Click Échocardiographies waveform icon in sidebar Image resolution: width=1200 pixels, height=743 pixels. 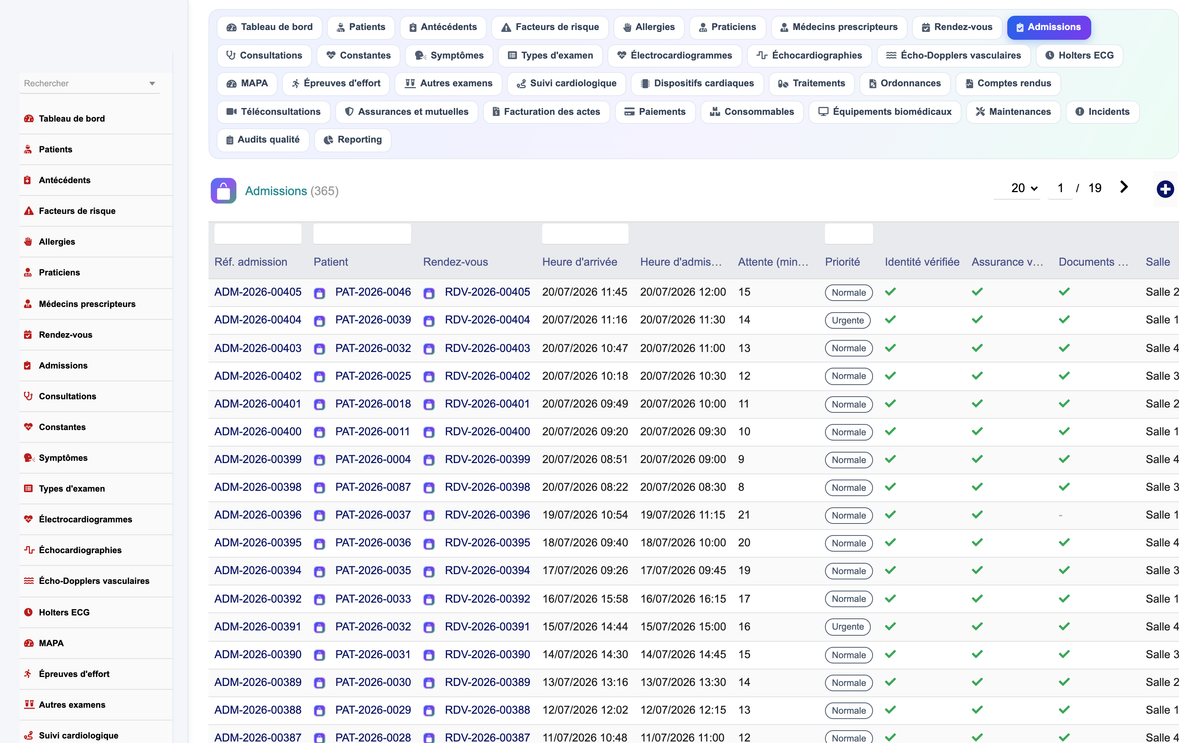pyautogui.click(x=28, y=550)
